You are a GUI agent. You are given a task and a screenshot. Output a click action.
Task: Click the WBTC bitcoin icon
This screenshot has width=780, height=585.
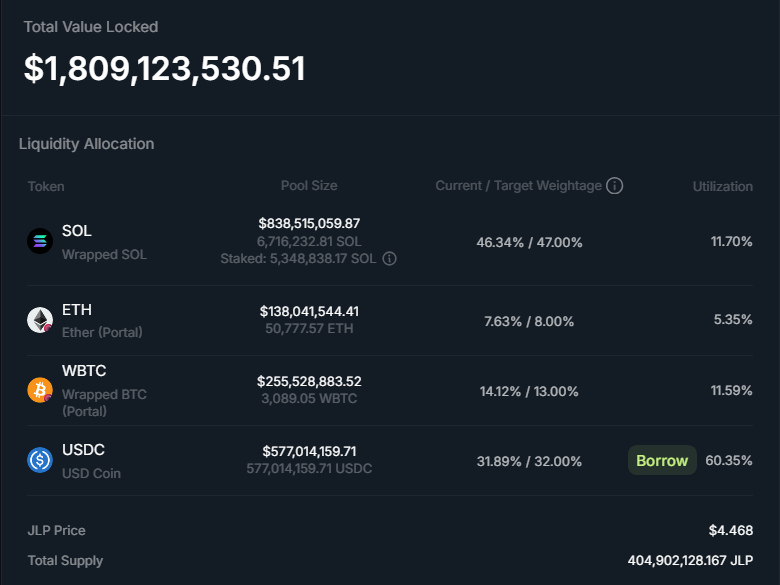pos(39,390)
